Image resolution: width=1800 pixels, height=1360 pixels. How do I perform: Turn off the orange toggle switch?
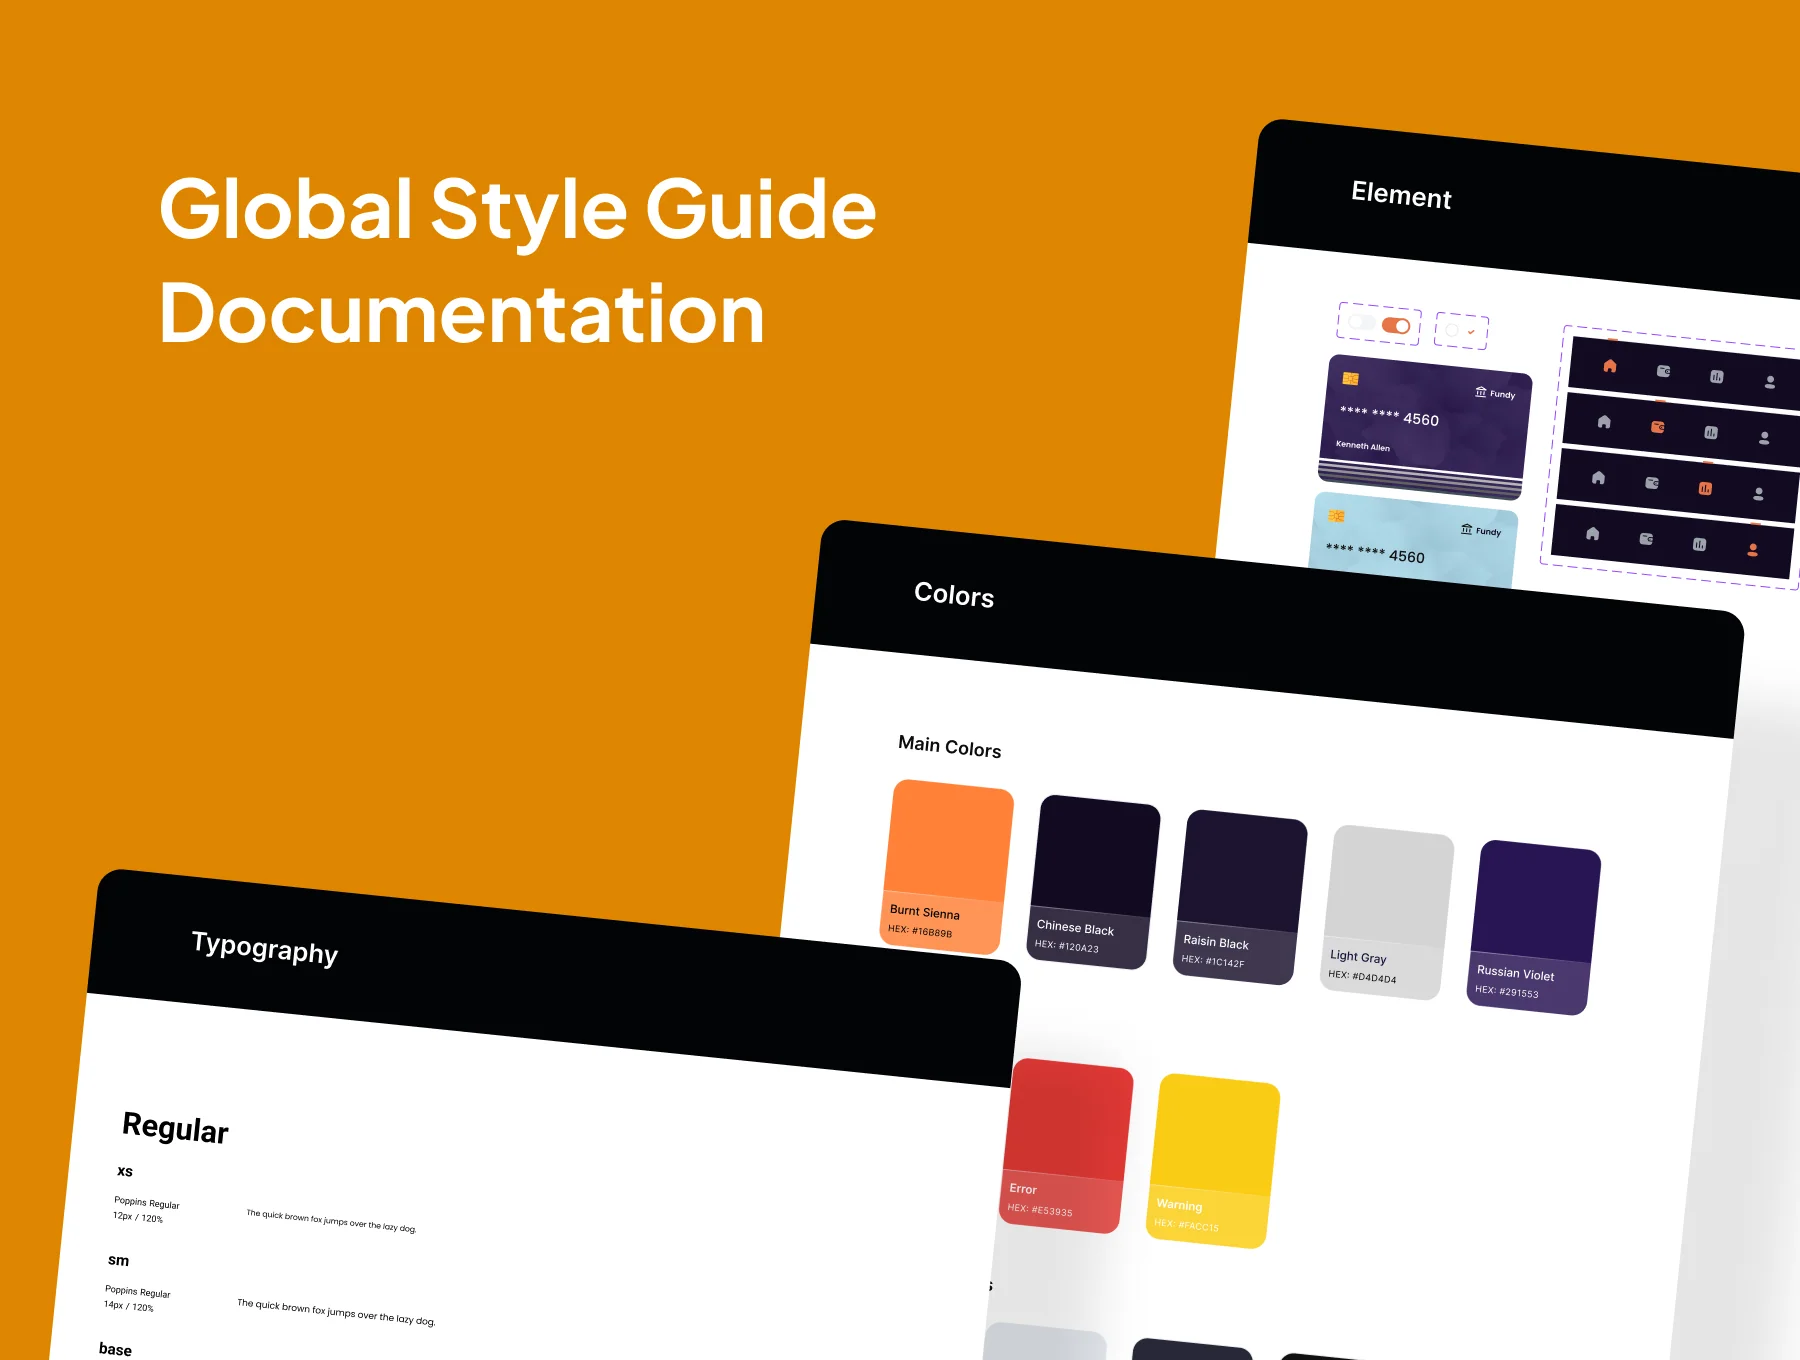1396,325
